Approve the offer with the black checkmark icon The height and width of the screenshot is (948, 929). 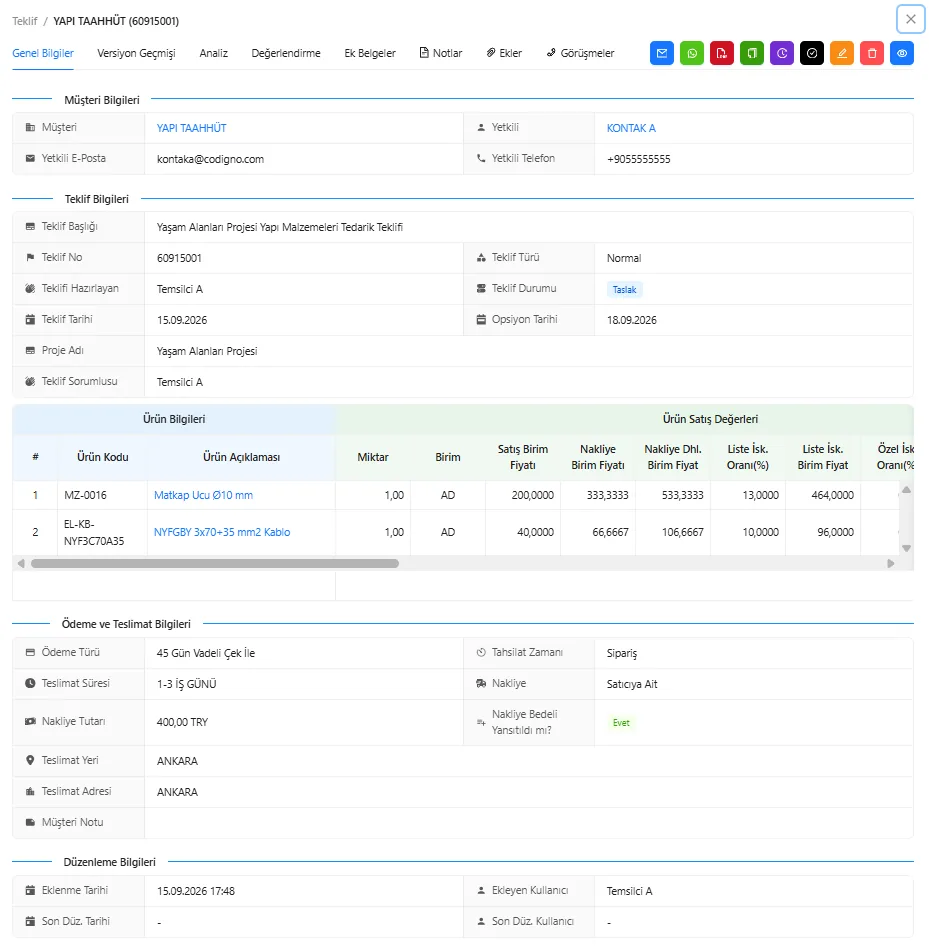(812, 53)
